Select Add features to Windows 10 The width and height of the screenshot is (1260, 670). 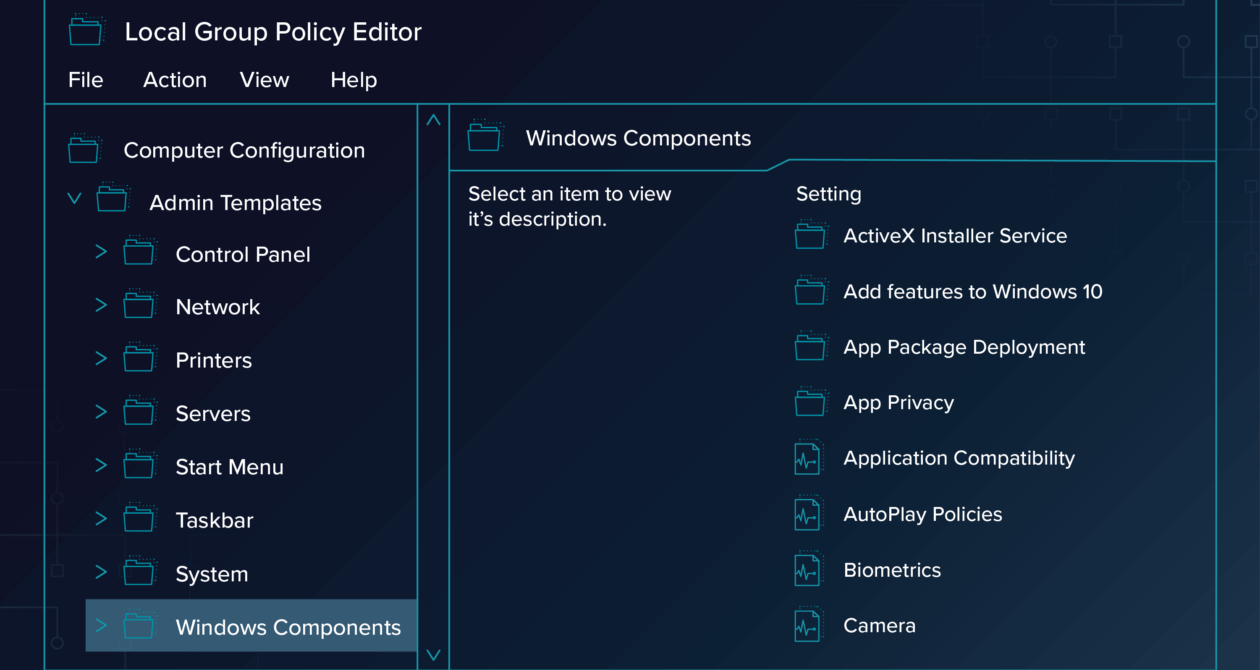[972, 292]
